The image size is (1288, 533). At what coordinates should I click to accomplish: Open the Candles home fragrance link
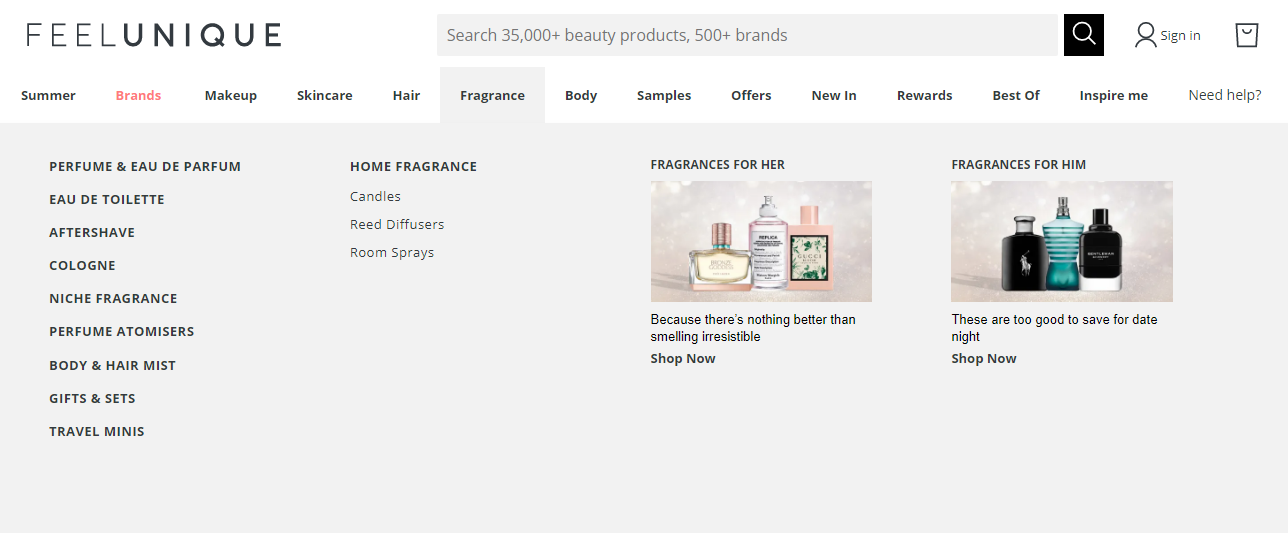(375, 197)
